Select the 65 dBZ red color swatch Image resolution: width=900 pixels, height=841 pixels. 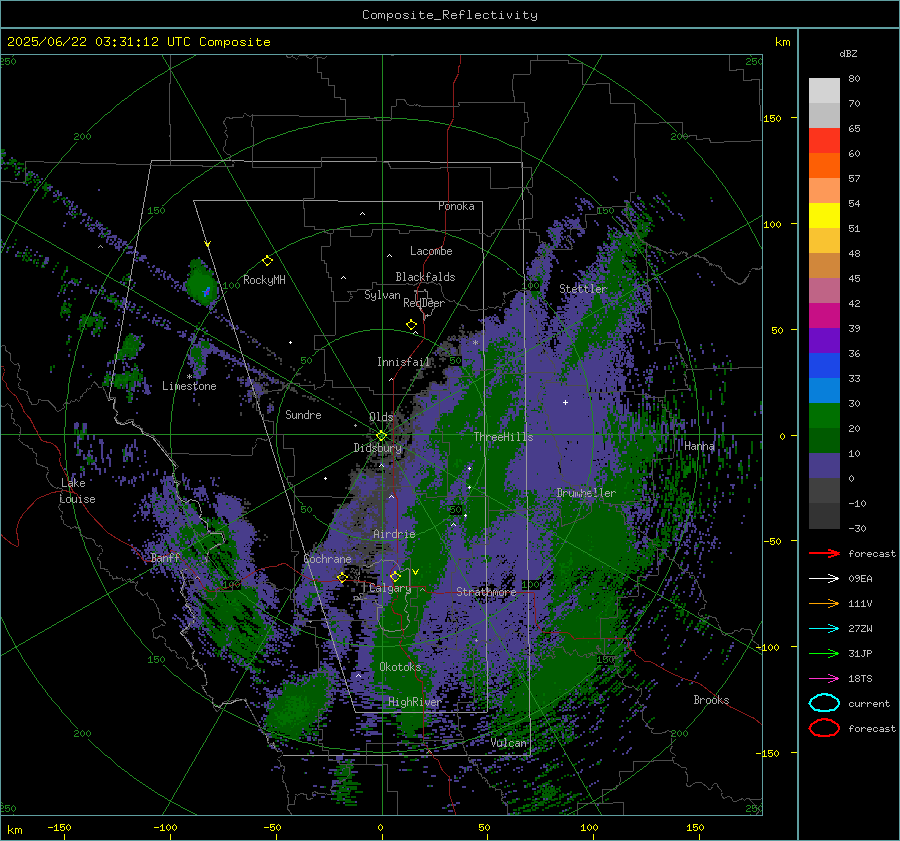pos(824,141)
